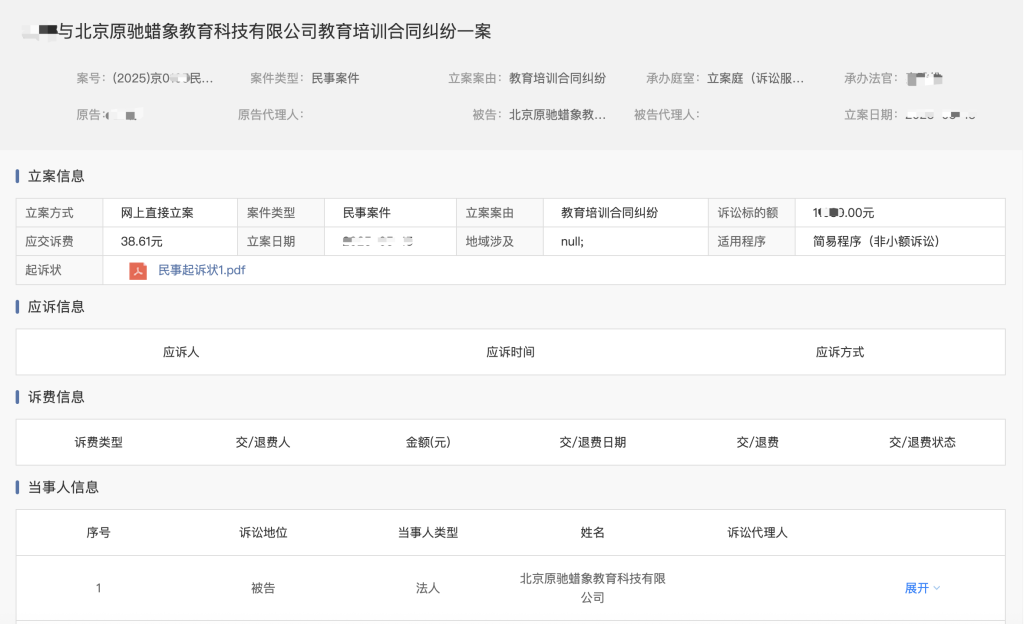Click the 立案方式 label cell
1024x624 pixels.
click(x=59, y=213)
